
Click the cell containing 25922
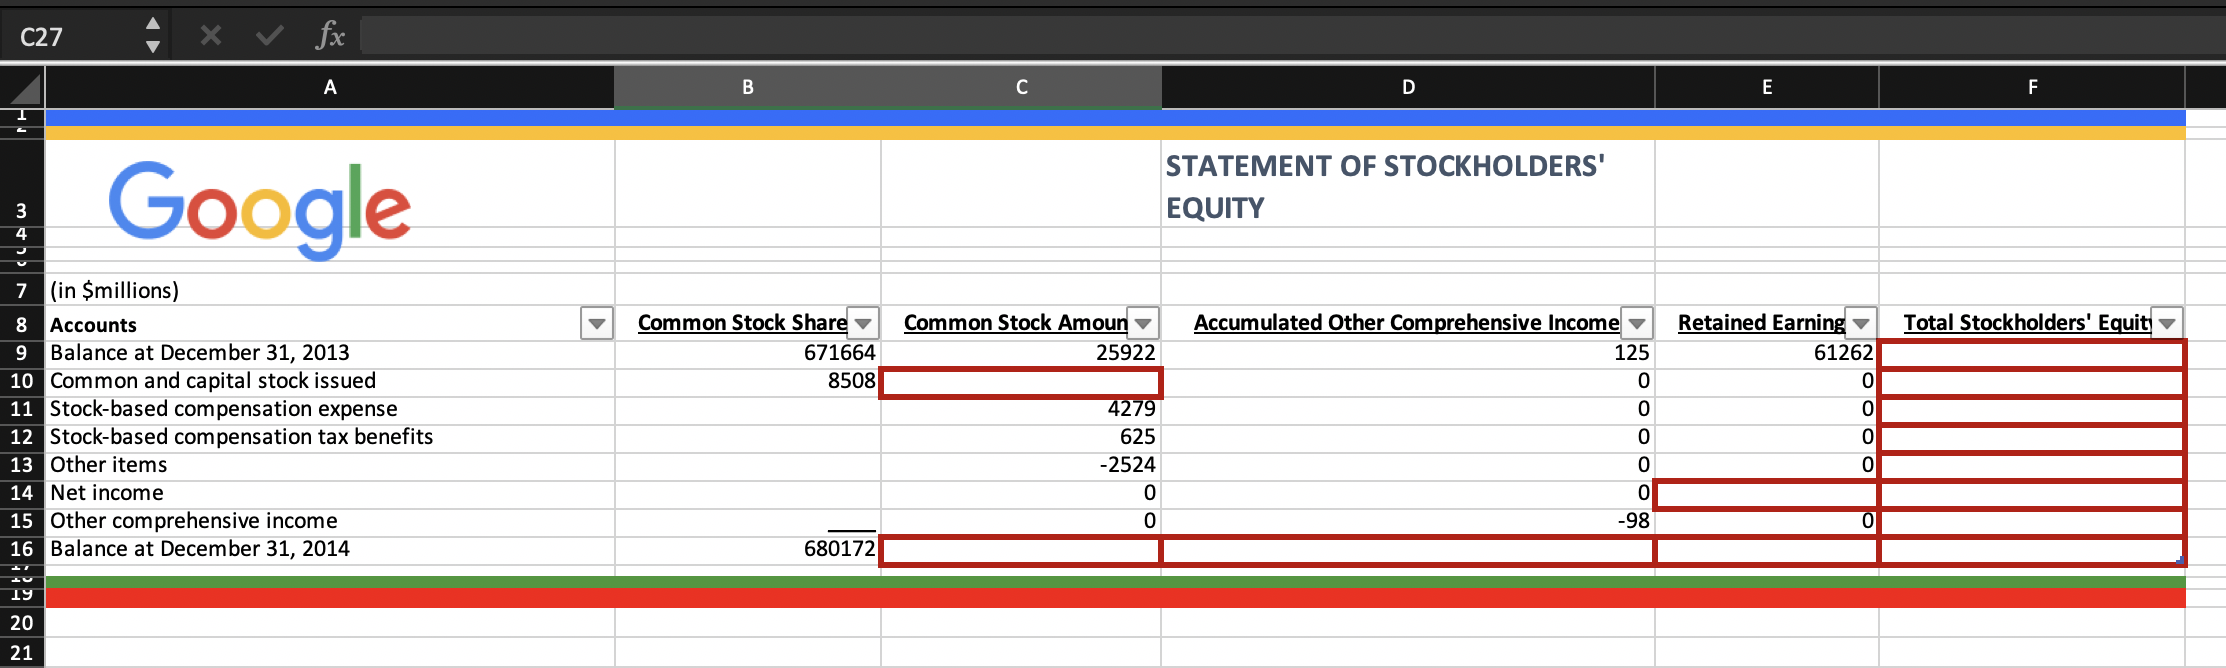tap(1021, 353)
